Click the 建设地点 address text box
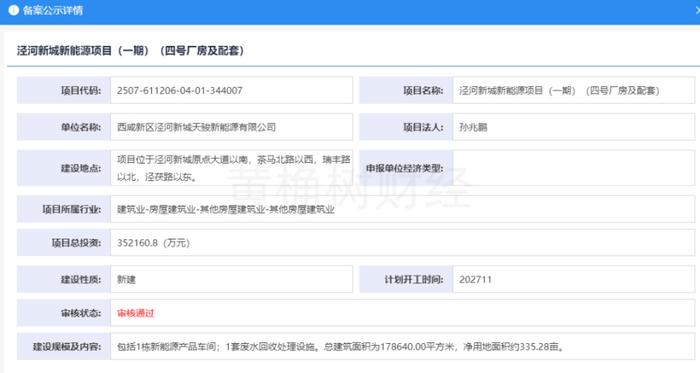This screenshot has width=700, height=373. 231,168
